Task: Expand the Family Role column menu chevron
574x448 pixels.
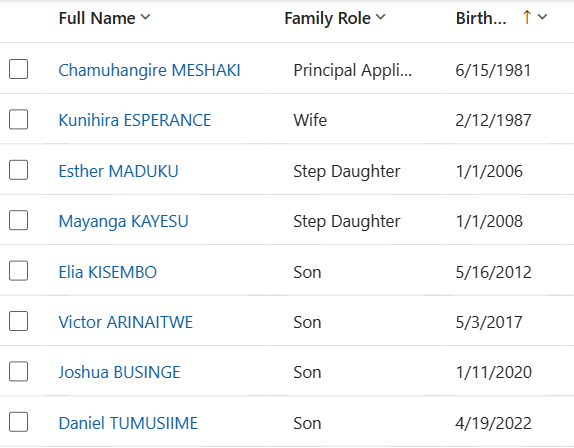Action: coord(381,17)
